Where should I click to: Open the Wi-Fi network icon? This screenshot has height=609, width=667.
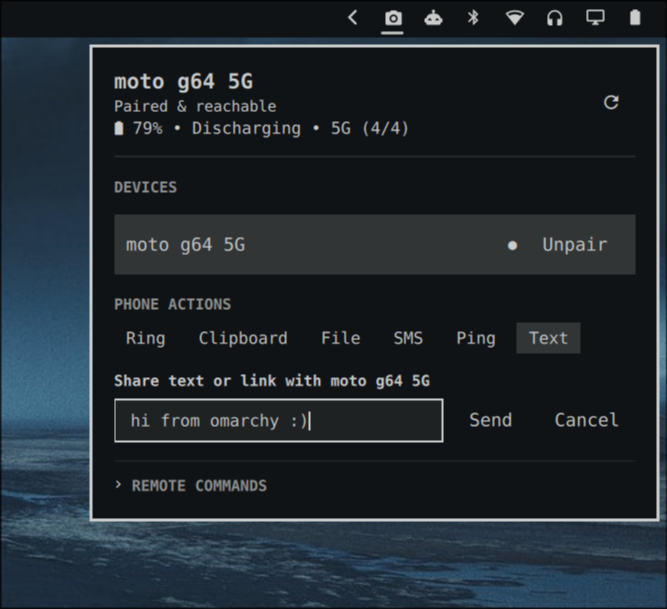point(514,18)
